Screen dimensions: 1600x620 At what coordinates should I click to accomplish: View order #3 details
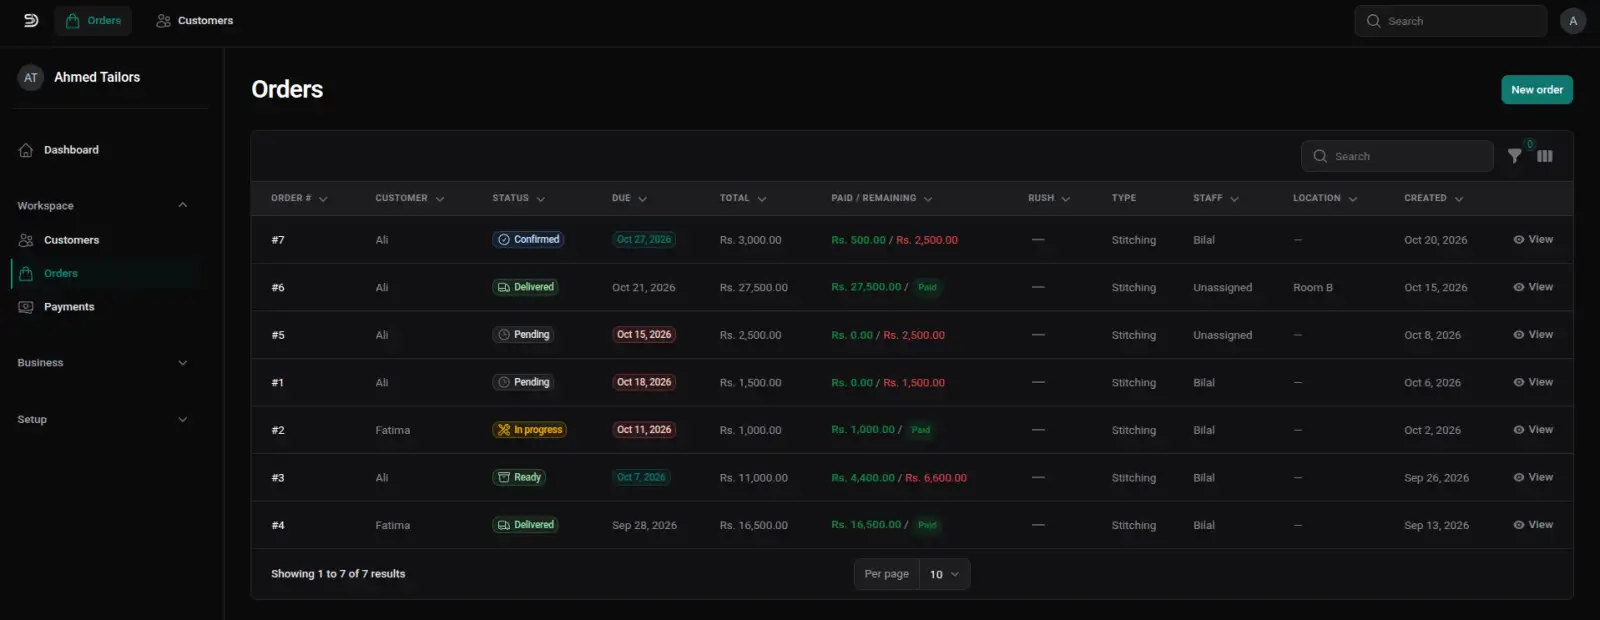(x=1533, y=478)
